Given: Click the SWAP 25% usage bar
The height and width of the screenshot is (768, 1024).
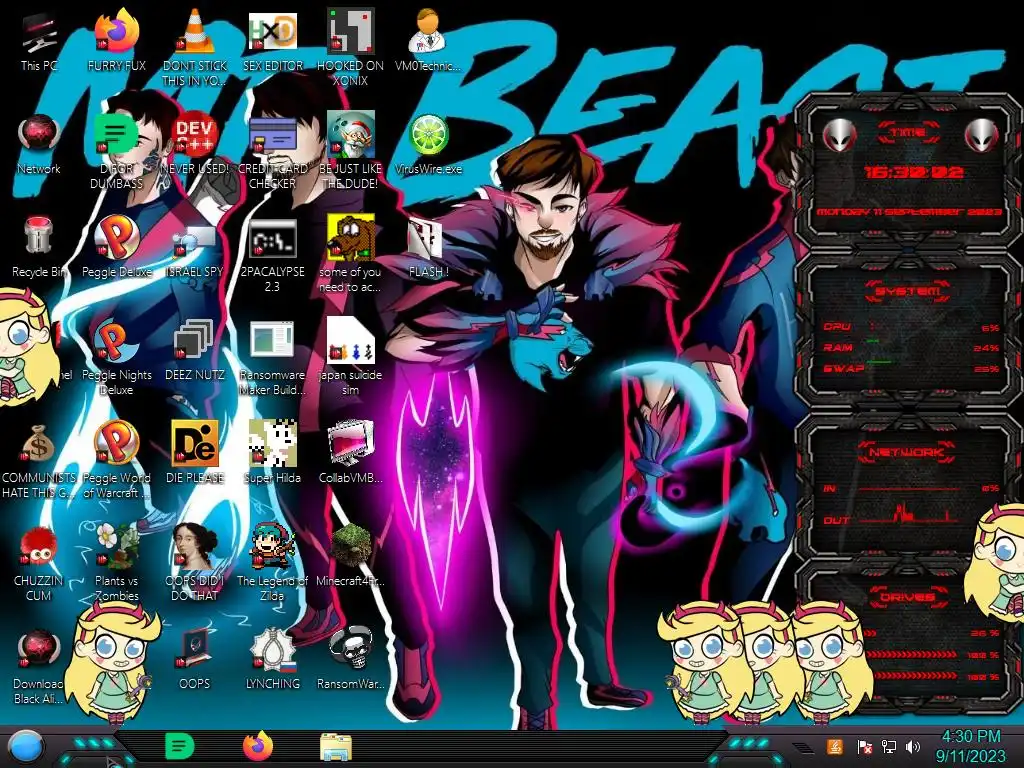Looking at the screenshot, I should 910,368.
